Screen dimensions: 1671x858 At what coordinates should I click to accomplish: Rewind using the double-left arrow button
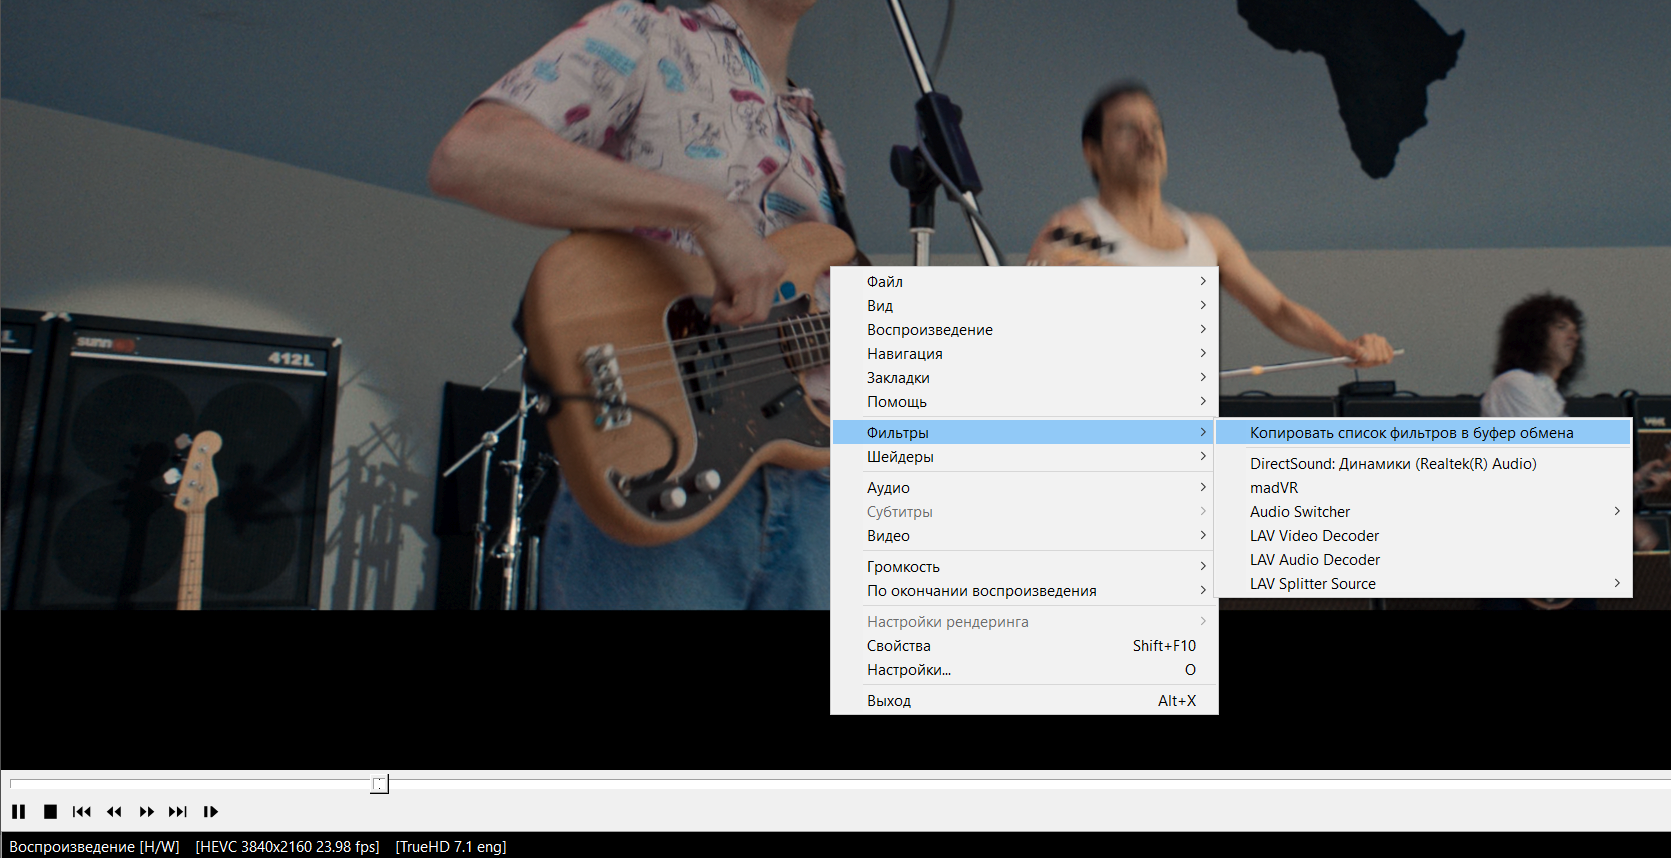click(x=114, y=812)
